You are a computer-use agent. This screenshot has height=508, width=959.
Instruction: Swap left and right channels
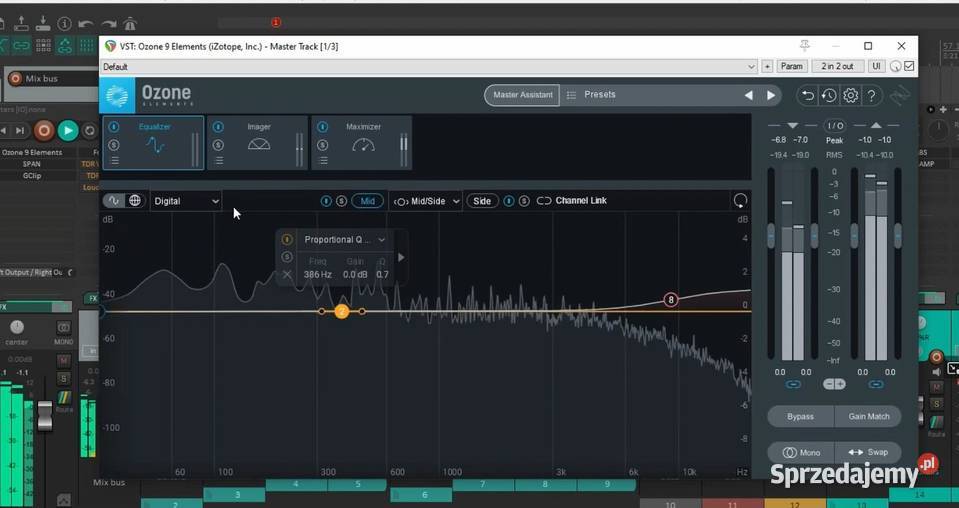click(868, 452)
